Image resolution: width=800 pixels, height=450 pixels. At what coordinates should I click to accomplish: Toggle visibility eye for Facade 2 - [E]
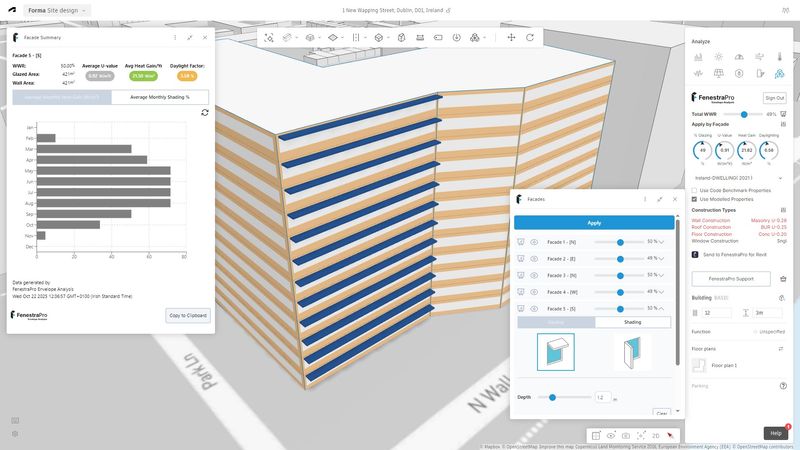(534, 258)
